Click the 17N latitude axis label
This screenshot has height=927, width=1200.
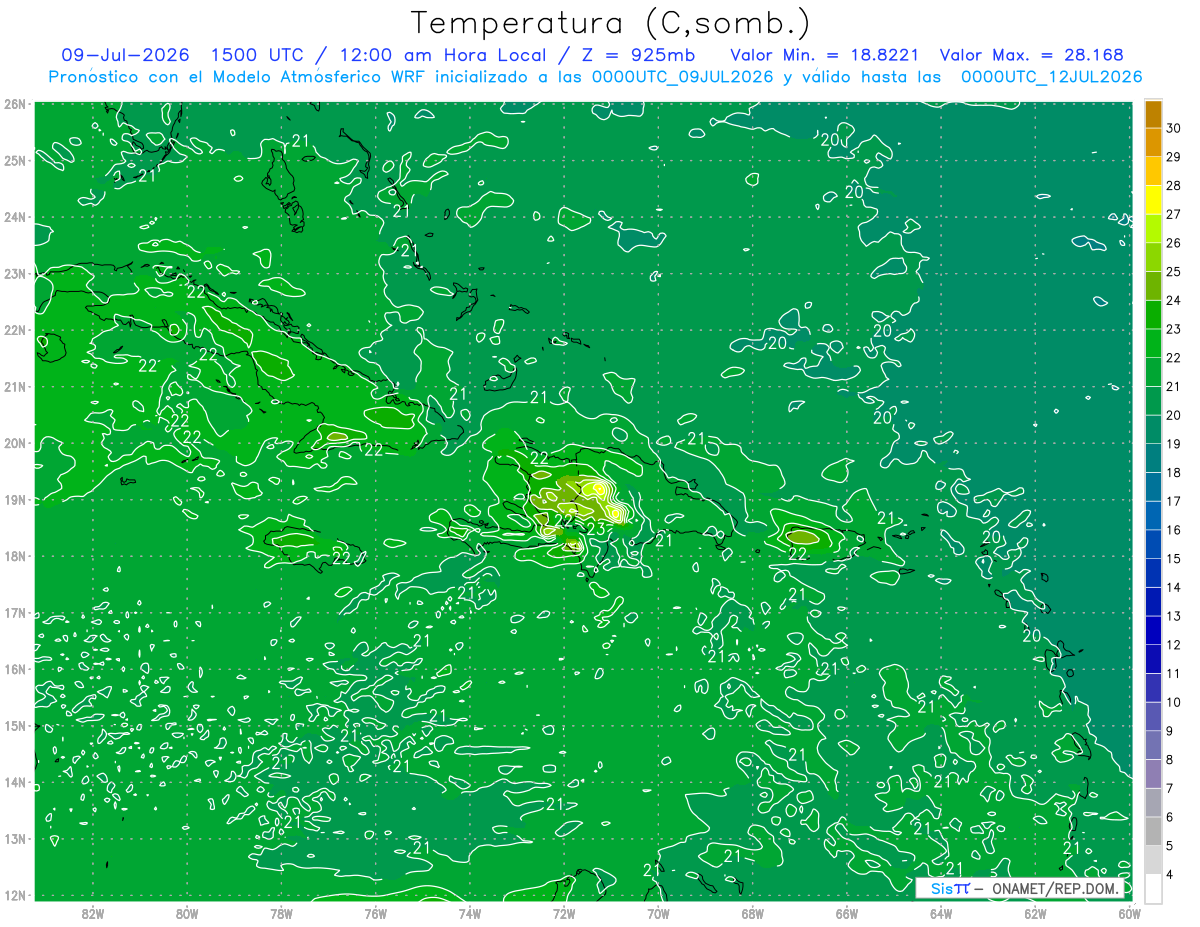coord(14,613)
